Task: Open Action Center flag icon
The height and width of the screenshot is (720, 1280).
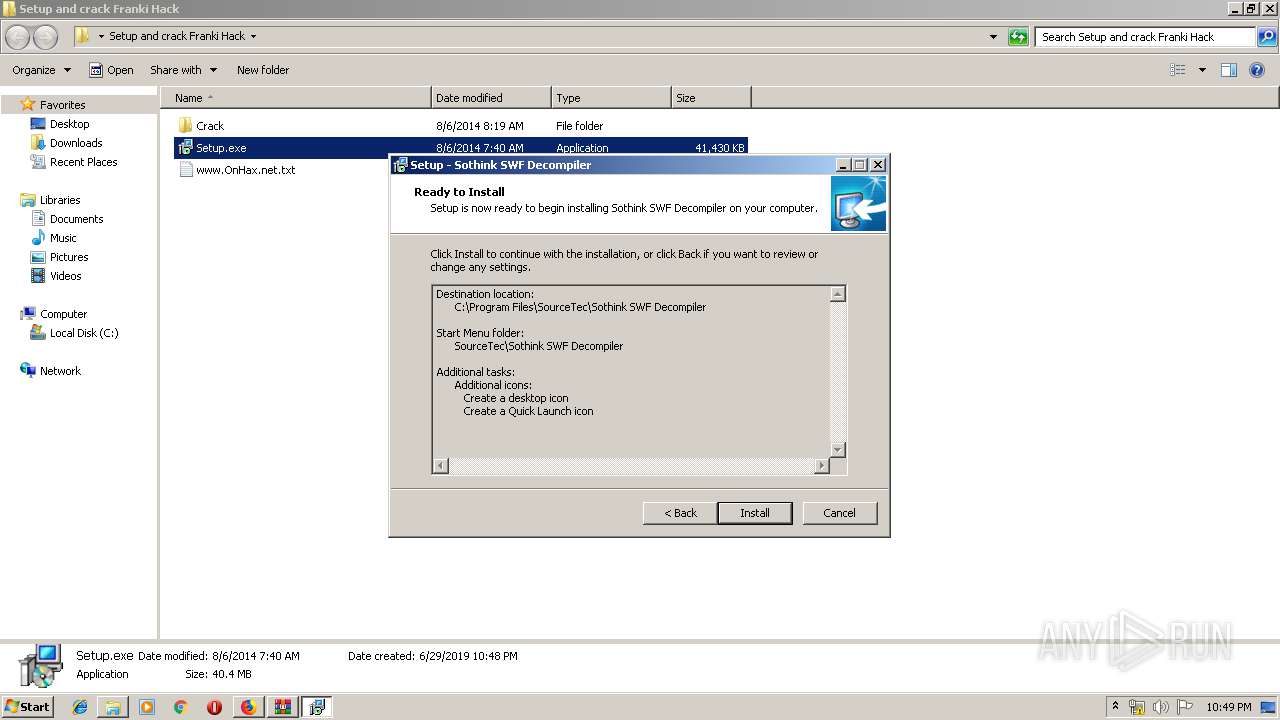Action: (x=1184, y=707)
